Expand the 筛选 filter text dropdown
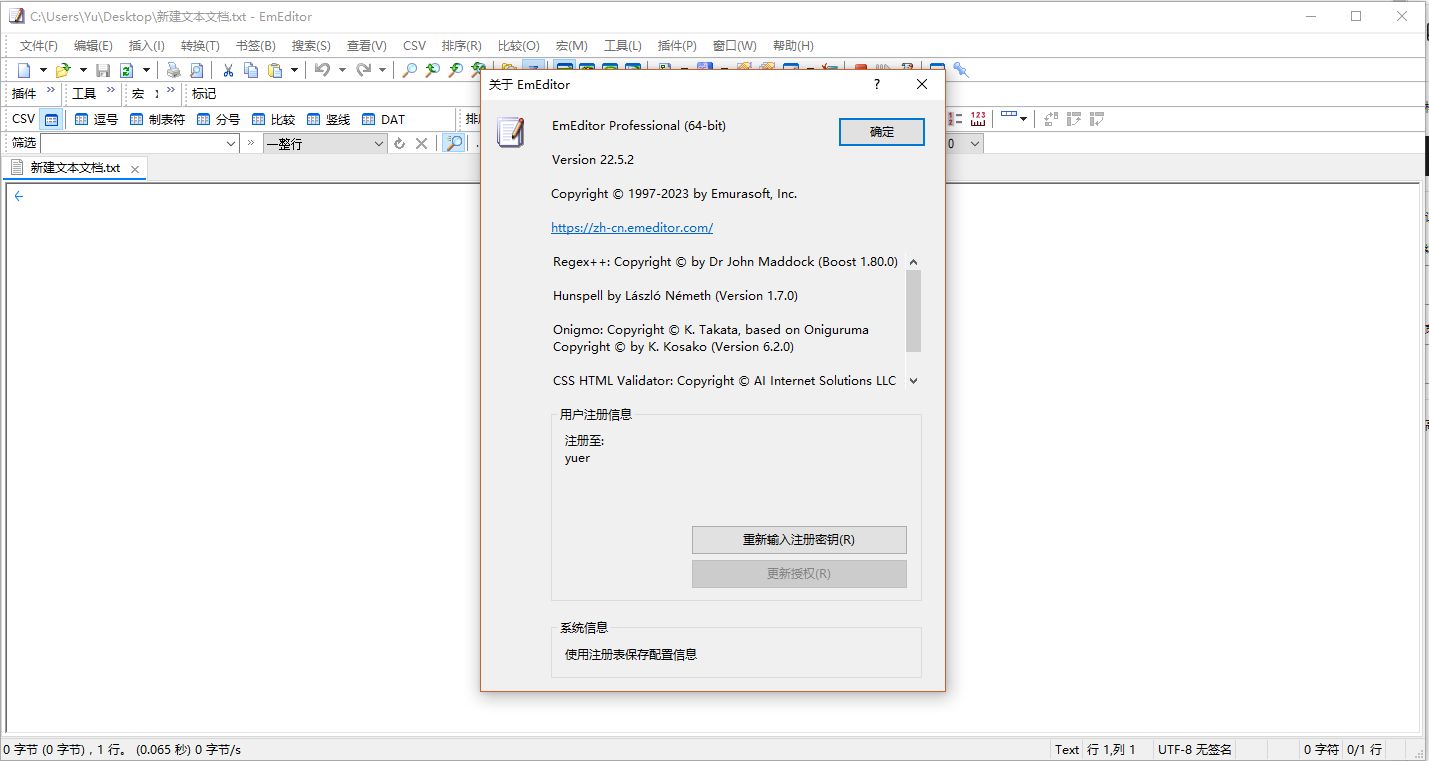 [230, 144]
